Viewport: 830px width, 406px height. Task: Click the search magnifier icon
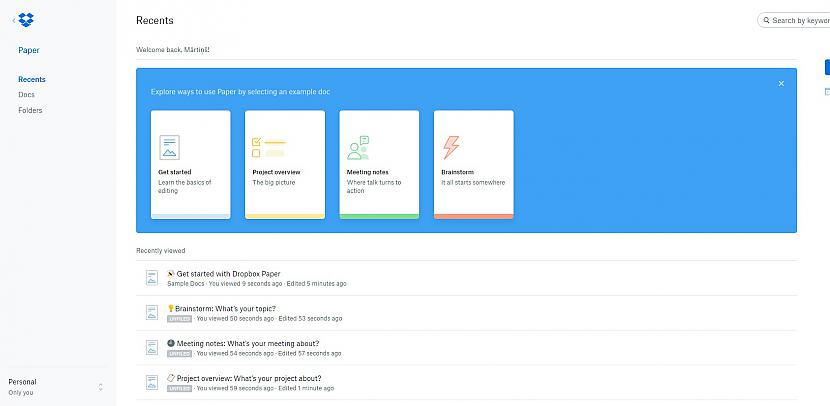[x=766, y=20]
